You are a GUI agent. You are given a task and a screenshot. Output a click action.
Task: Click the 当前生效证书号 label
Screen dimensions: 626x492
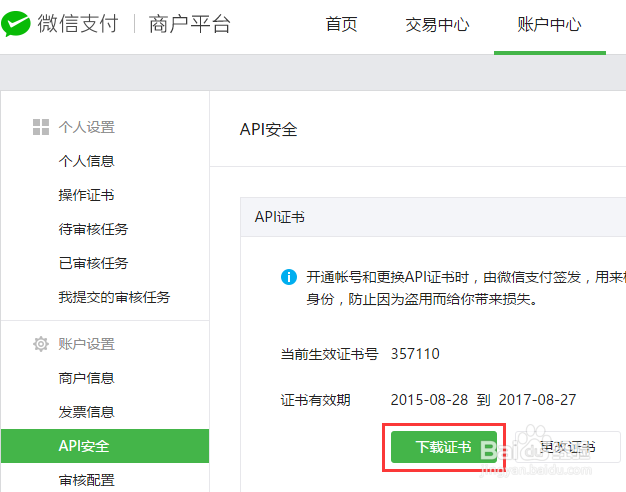click(329, 354)
